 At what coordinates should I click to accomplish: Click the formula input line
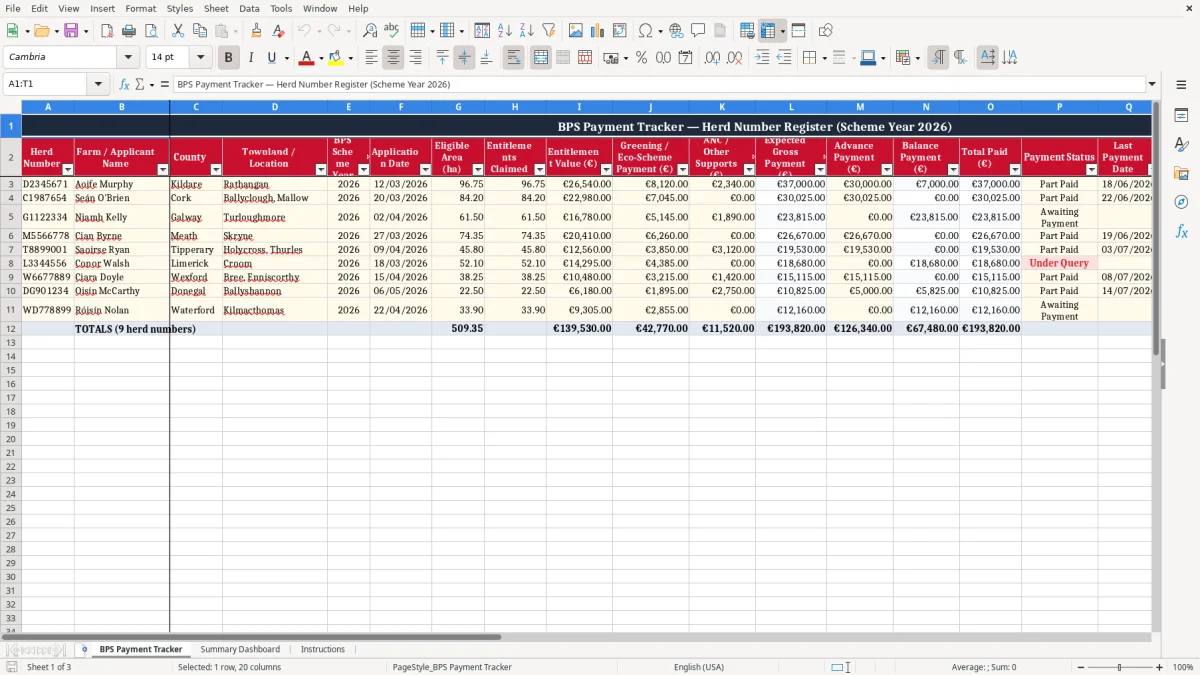(x=658, y=84)
